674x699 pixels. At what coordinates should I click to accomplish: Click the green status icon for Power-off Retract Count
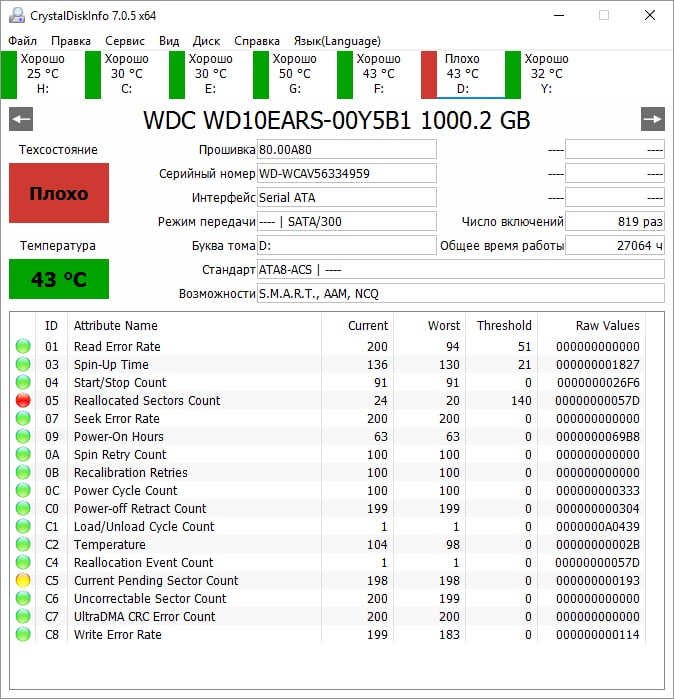point(23,508)
